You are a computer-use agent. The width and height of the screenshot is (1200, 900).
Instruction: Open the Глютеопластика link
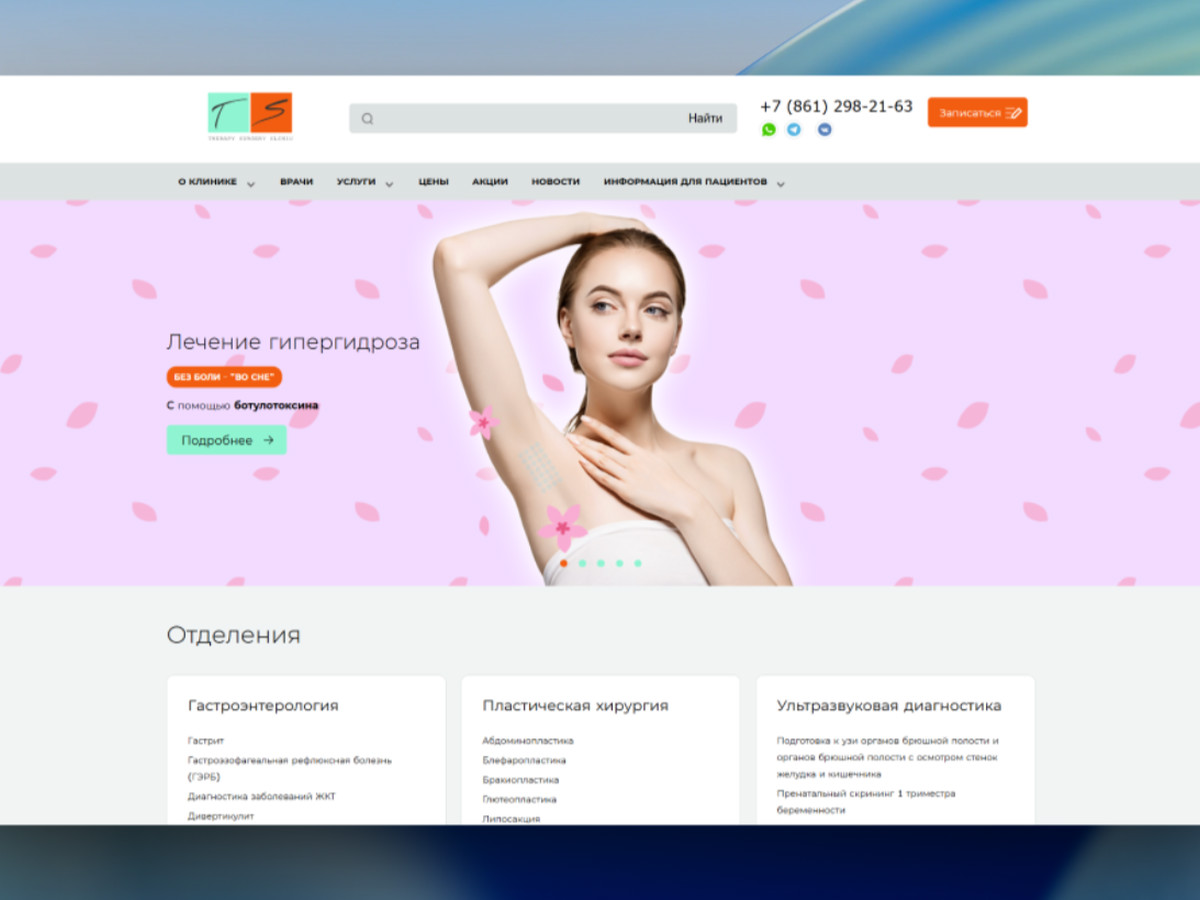point(519,799)
